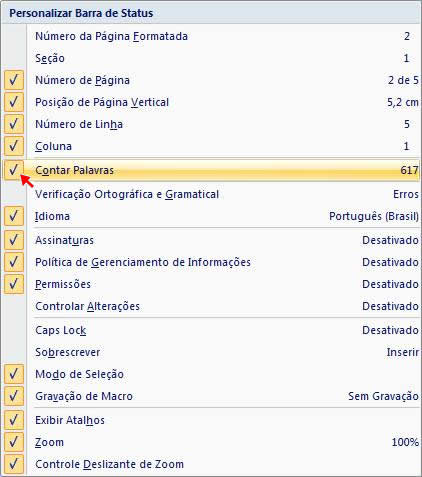Hide the Controle Deslizante de Zoom
422x477 pixels.
[x=211, y=464]
